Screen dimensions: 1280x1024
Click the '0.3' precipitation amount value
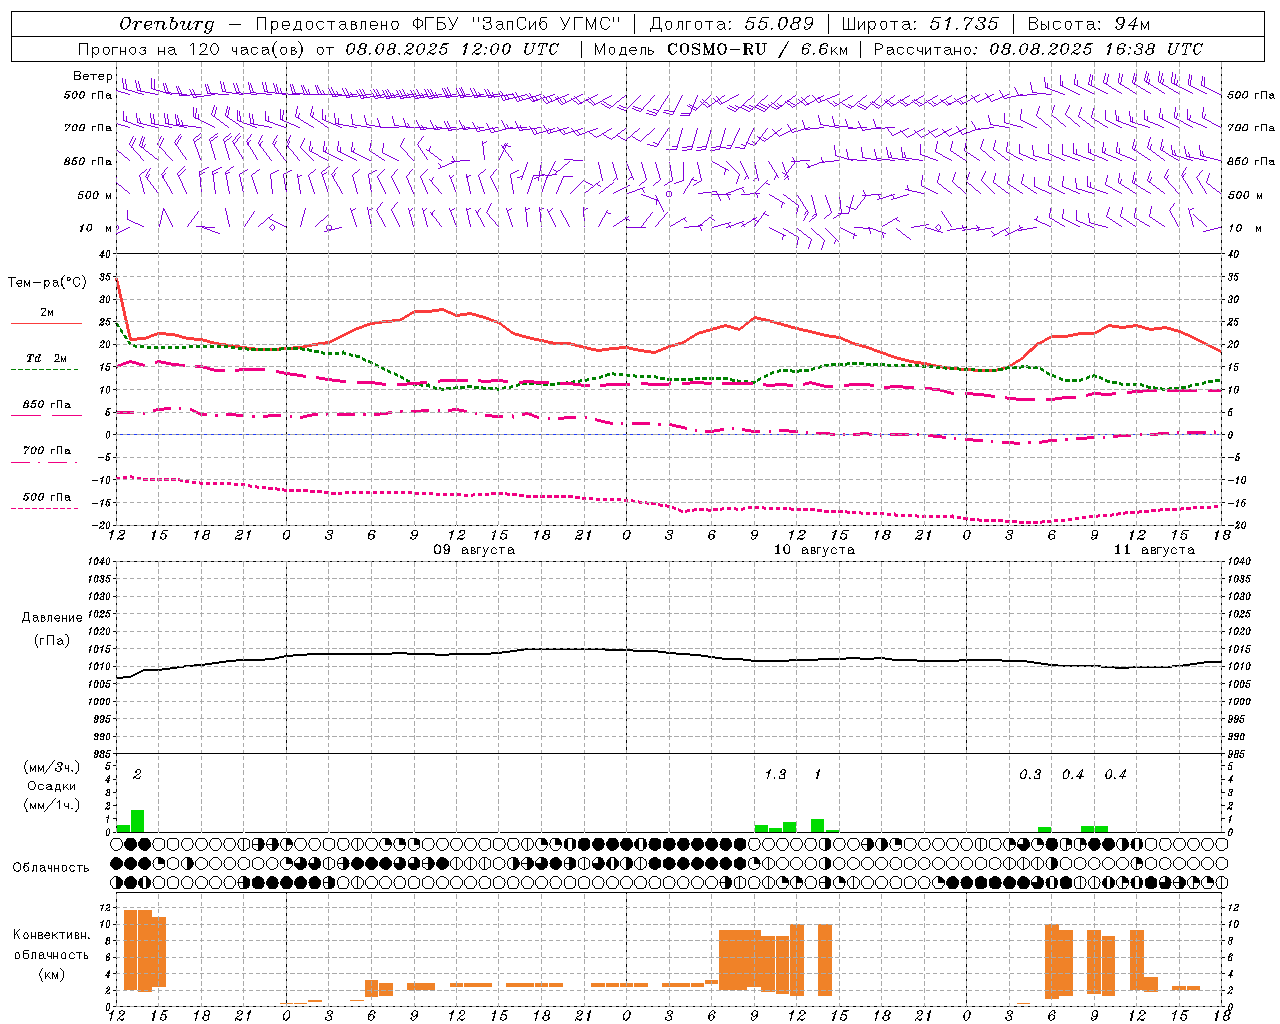(x=1030, y=774)
